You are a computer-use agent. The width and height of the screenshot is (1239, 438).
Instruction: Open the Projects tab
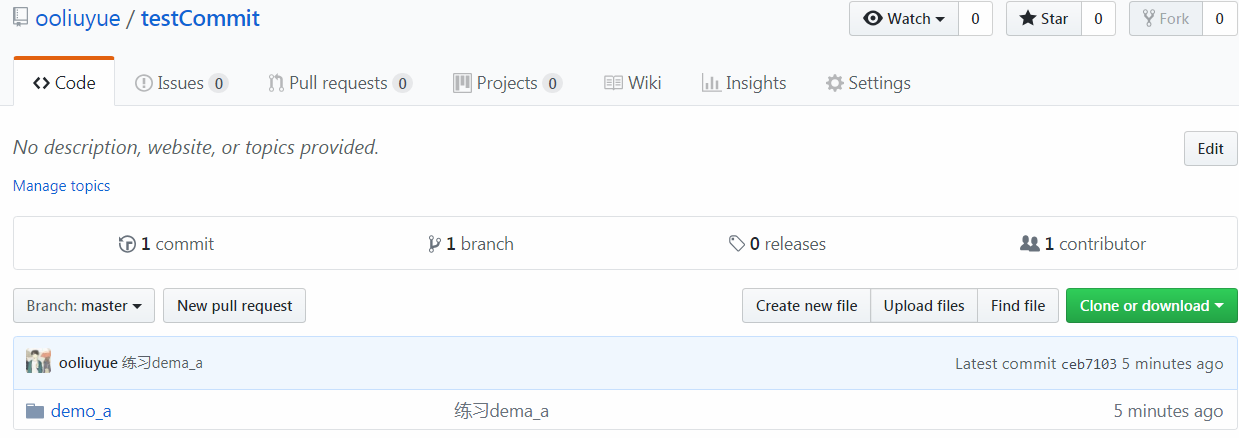[507, 83]
